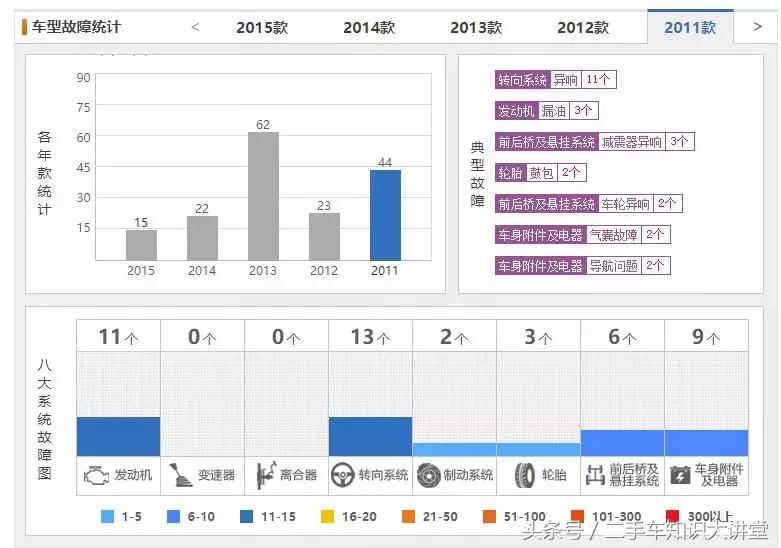
Task: Click the blue 2011 bar with value 44
Action: [x=386, y=215]
